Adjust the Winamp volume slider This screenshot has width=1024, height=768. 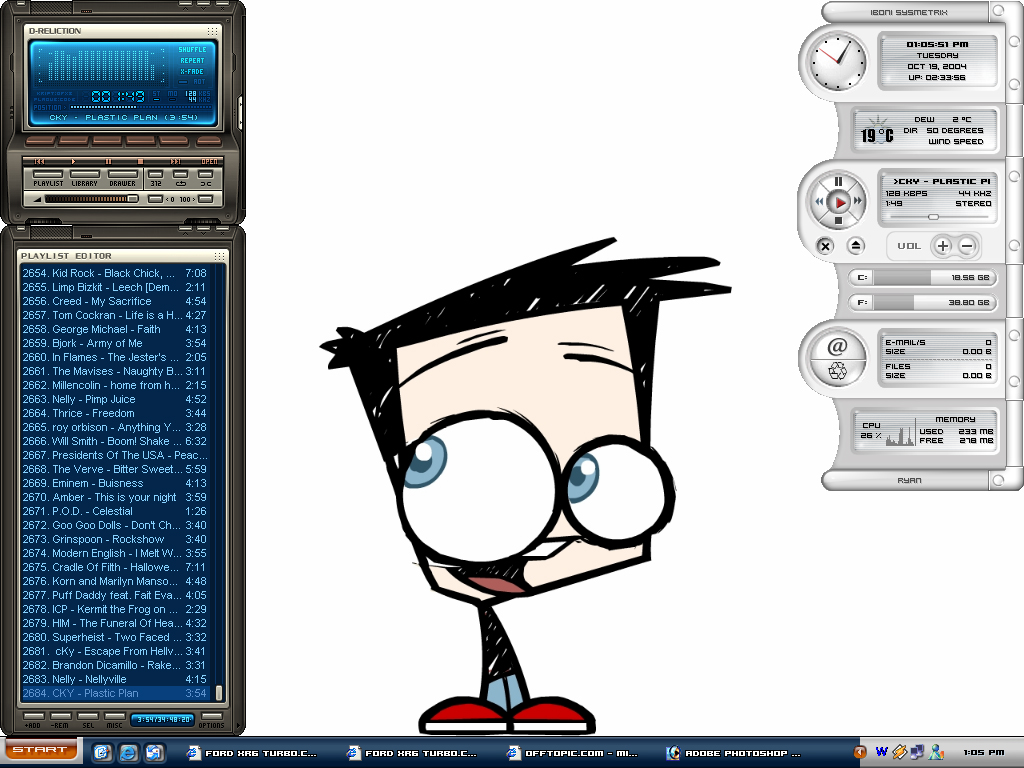(x=90, y=199)
